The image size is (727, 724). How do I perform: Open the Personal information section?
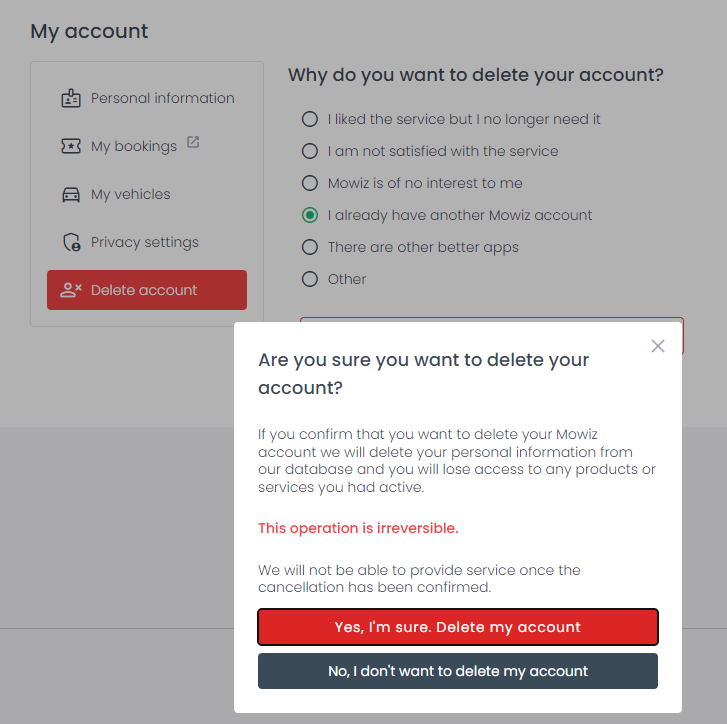[x=162, y=98]
